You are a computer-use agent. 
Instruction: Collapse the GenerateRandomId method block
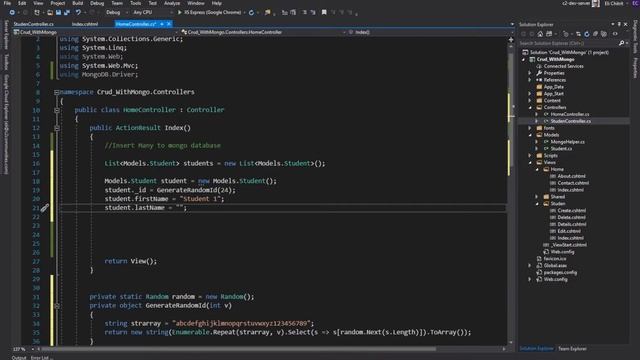tap(57, 306)
